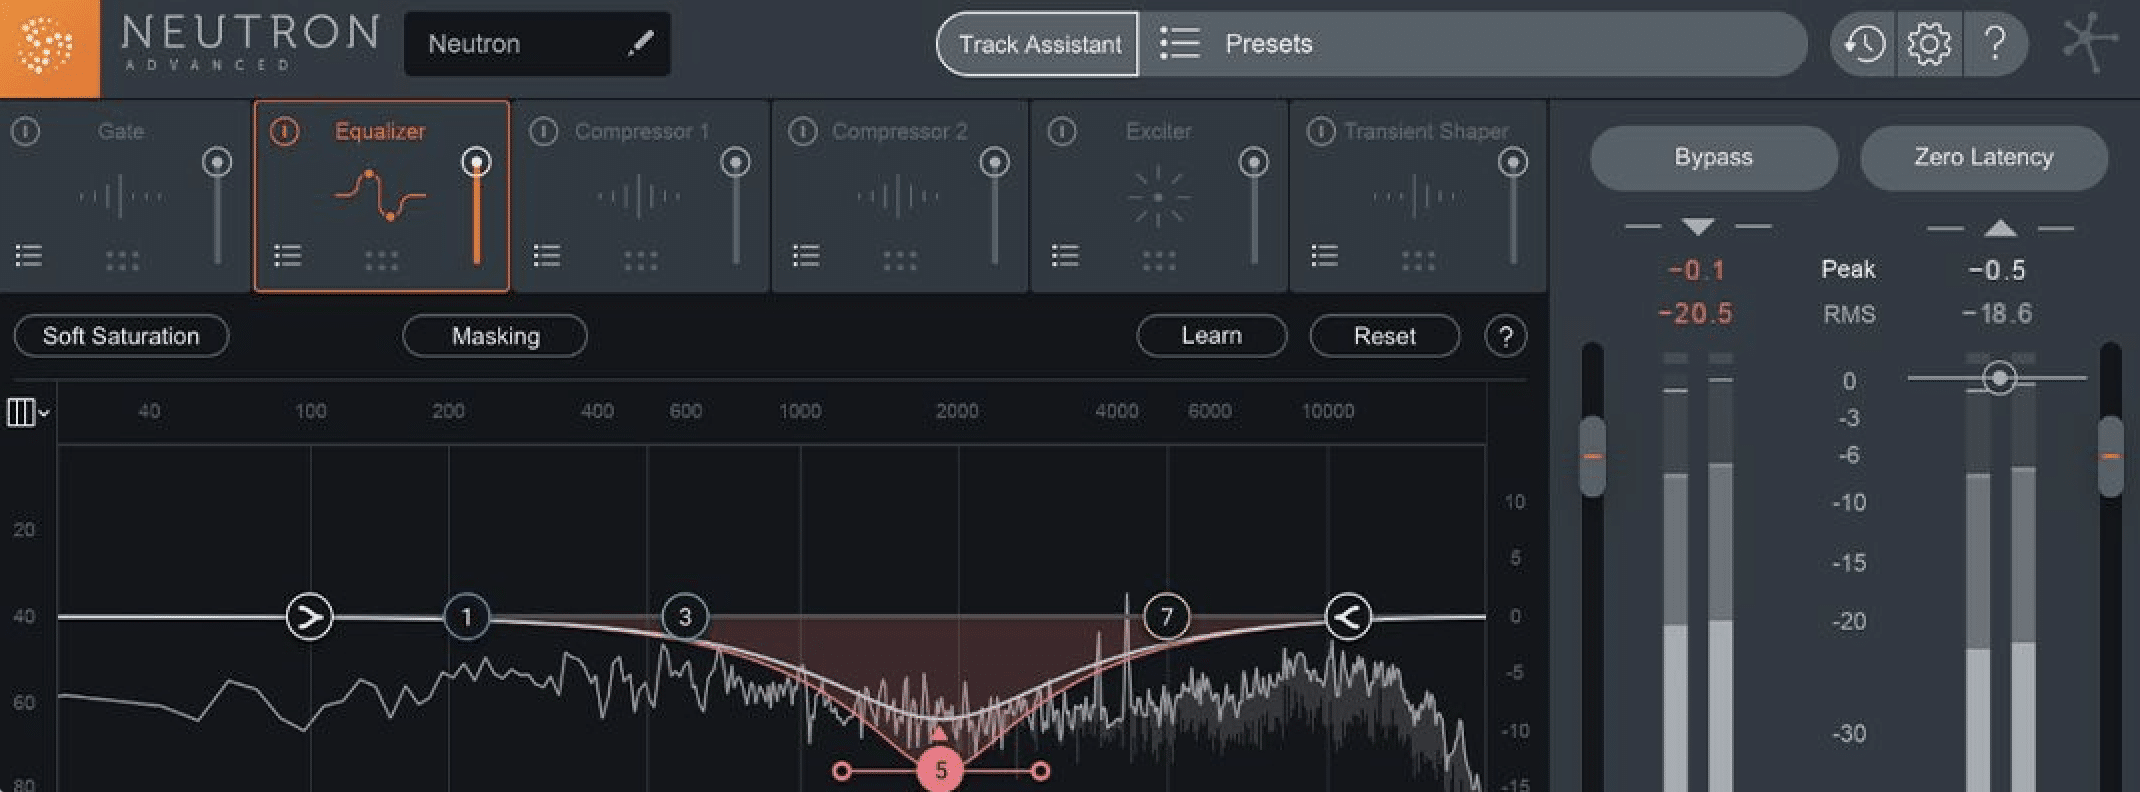Image resolution: width=2140 pixels, height=792 pixels.
Task: Click the output meter up triangle
Action: pyautogui.click(x=2000, y=228)
